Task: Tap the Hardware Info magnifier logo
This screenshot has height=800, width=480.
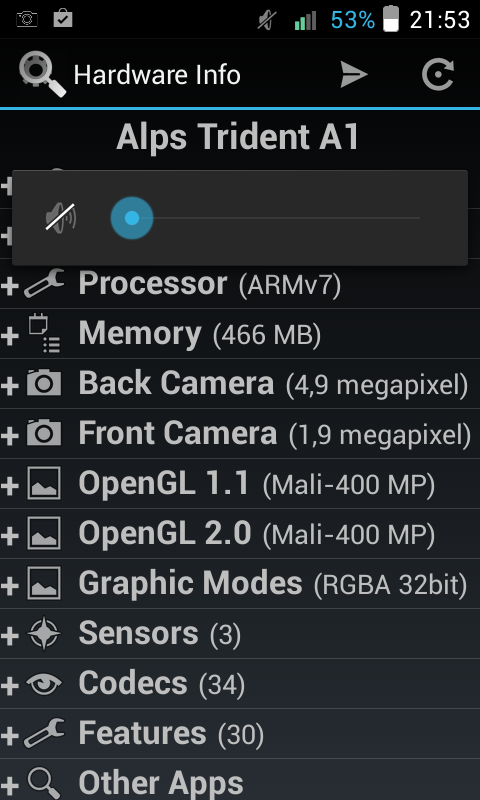Action: [x=42, y=75]
